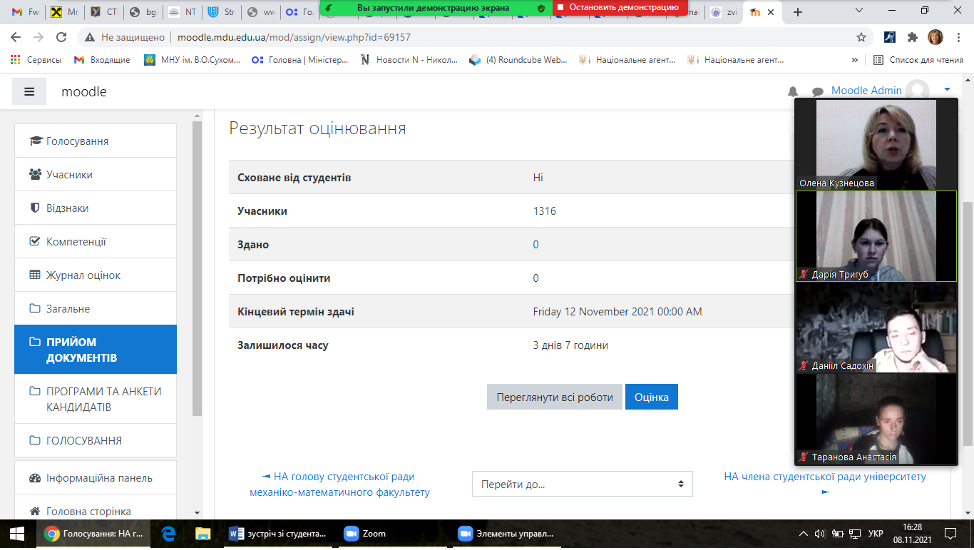This screenshot has width=974, height=550.
Task: Expand the Moodle Admin user menu
Action: click(x=947, y=90)
